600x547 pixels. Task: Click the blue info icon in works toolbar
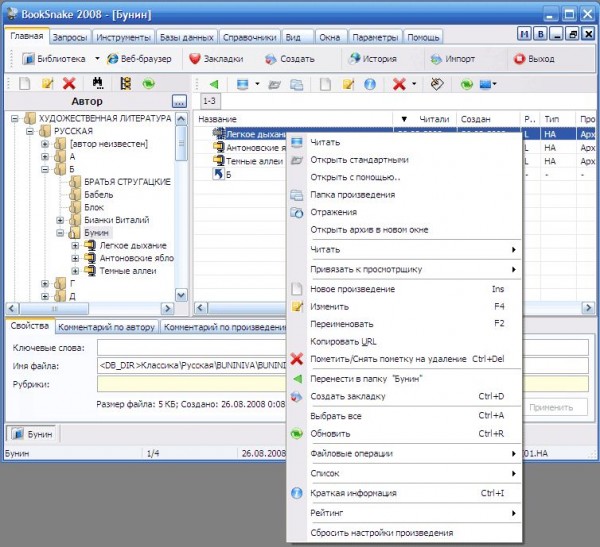coord(370,84)
